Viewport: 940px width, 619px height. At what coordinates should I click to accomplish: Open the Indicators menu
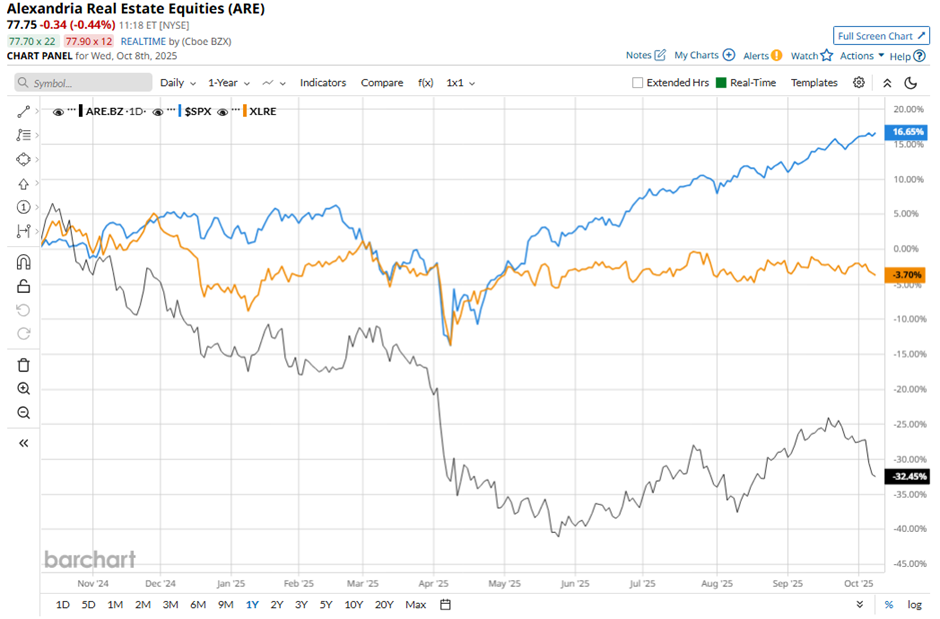click(x=323, y=83)
